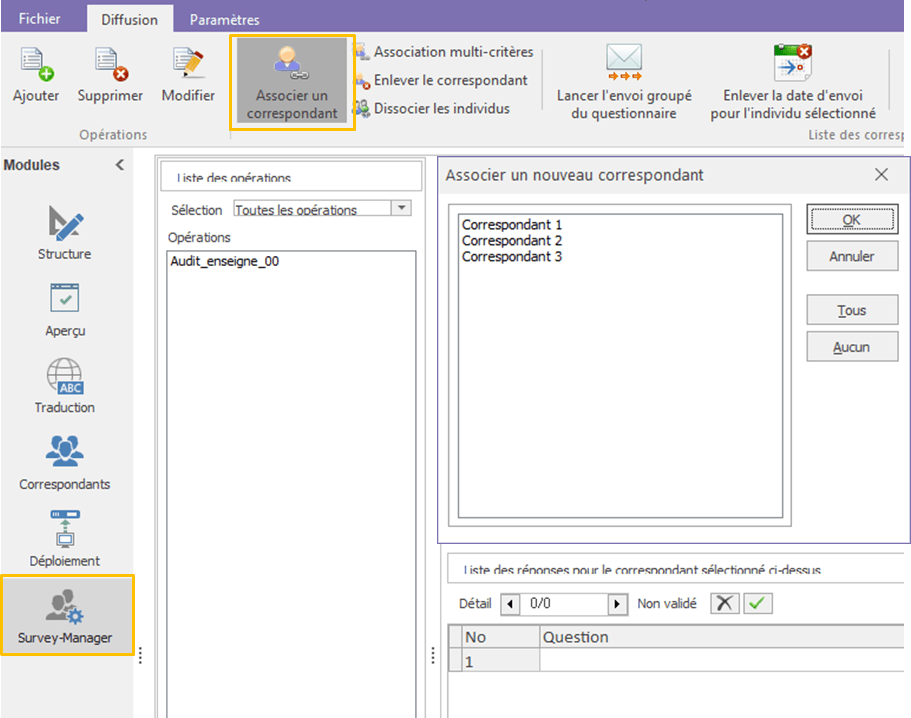Switch to the Diffusion tab
This screenshot has height=718, width=911.
[130, 19]
